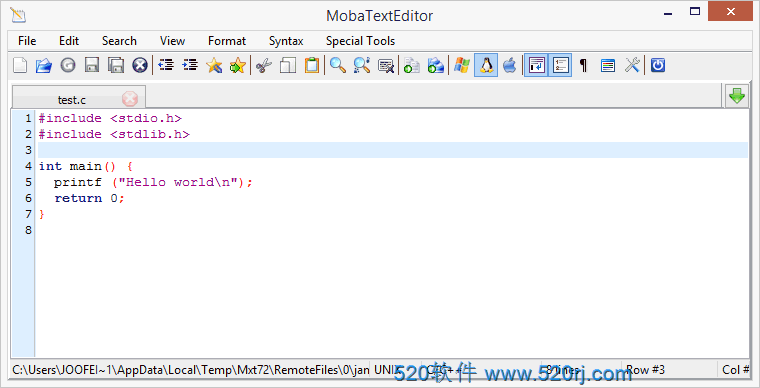760x388 pixels.
Task: Switch to Windows line-ending format
Action: [462, 65]
